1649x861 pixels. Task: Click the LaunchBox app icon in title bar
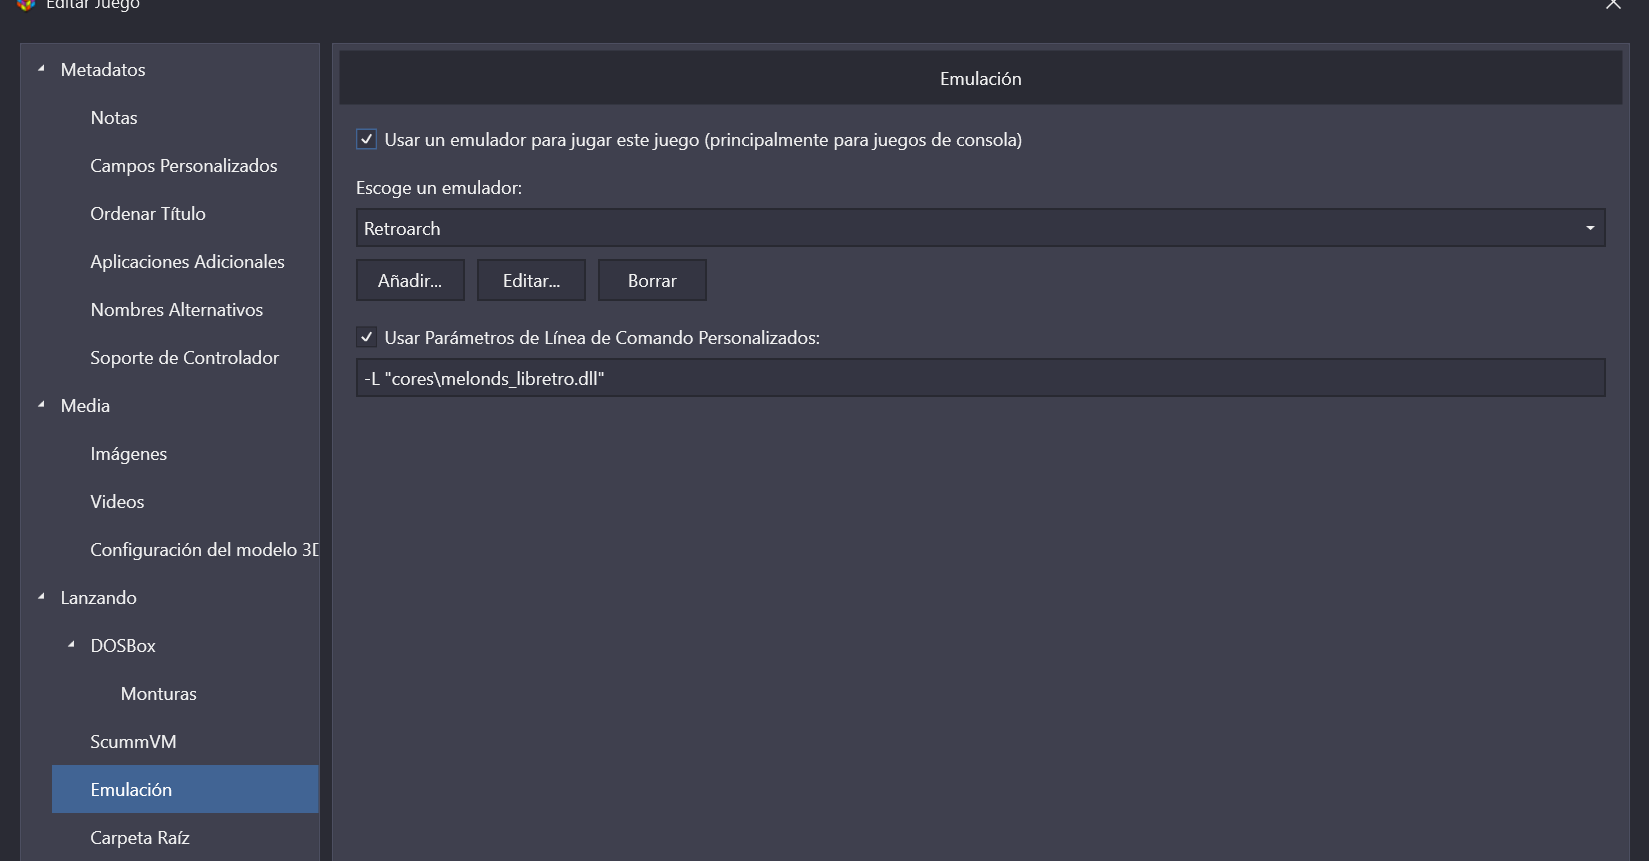26,5
